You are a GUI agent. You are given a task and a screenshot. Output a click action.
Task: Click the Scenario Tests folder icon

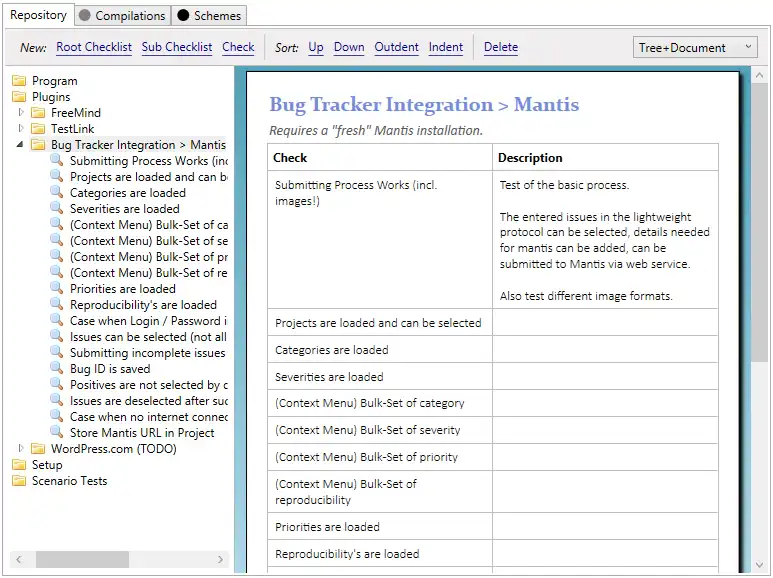(x=19, y=480)
